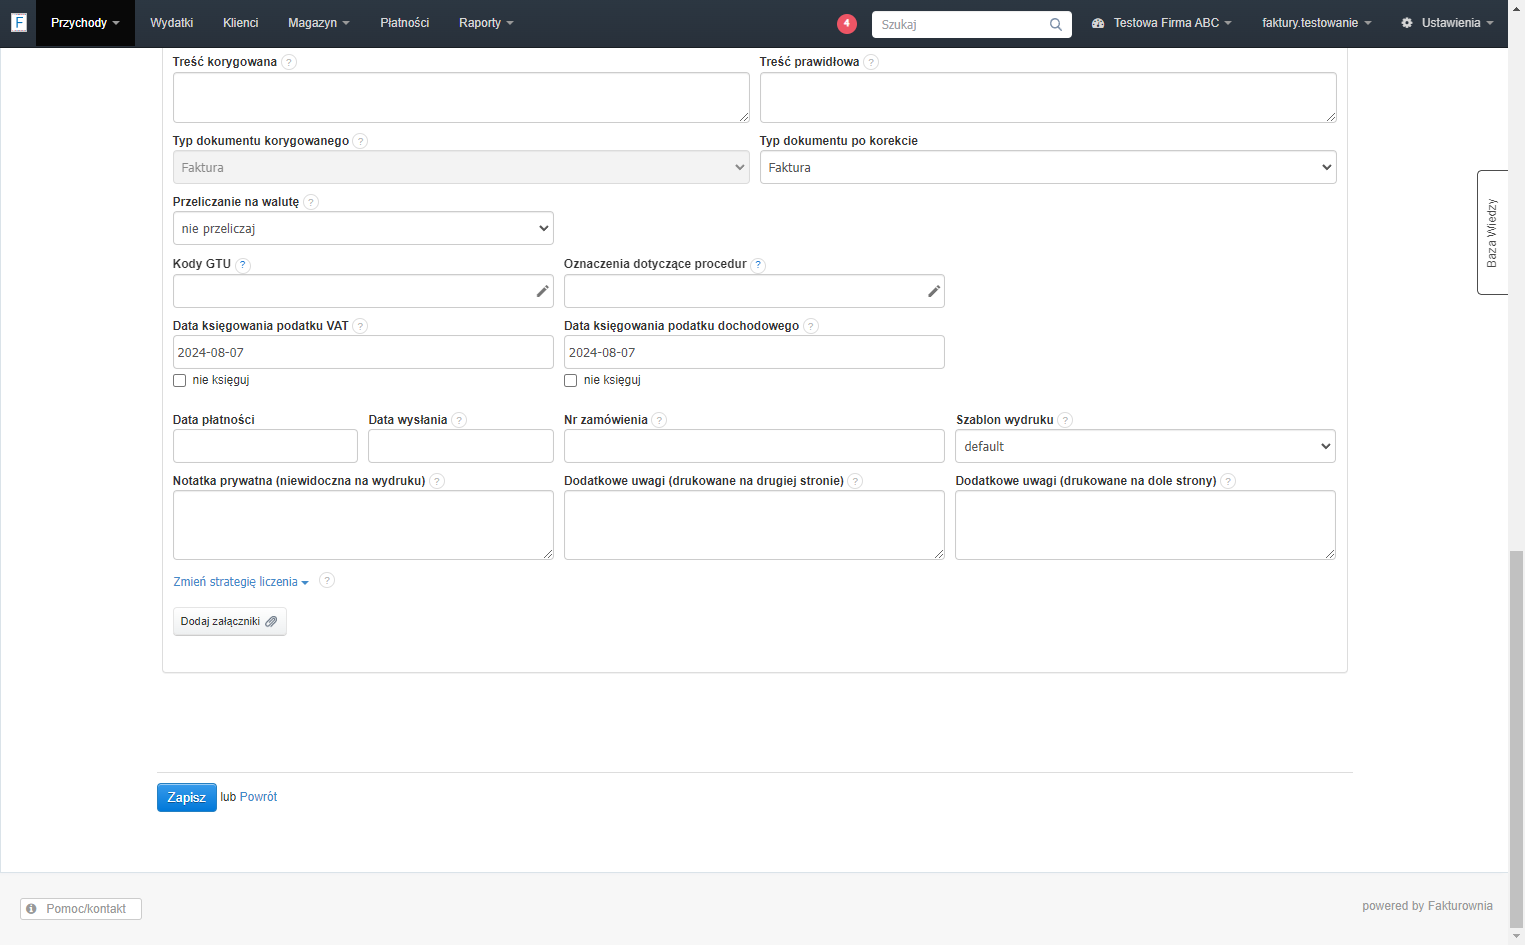Open the Baza Wiedzy side tab
Image resolution: width=1525 pixels, height=945 pixels.
pos(1492,232)
